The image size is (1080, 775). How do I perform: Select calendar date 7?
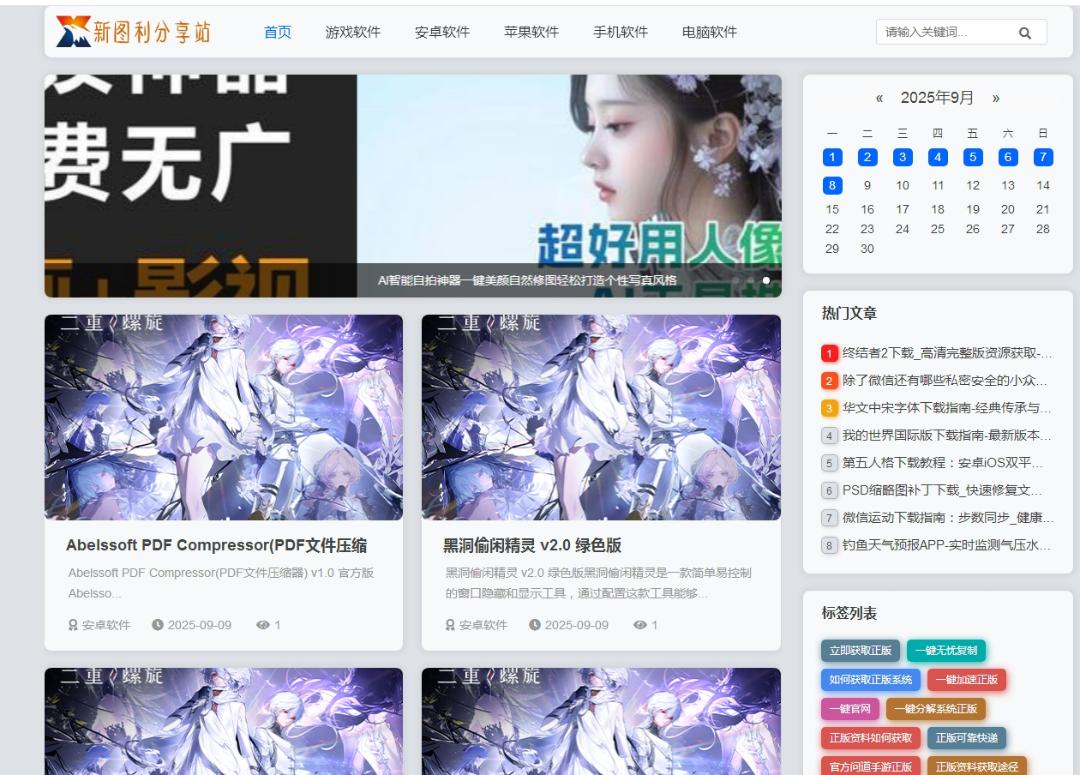click(1043, 157)
